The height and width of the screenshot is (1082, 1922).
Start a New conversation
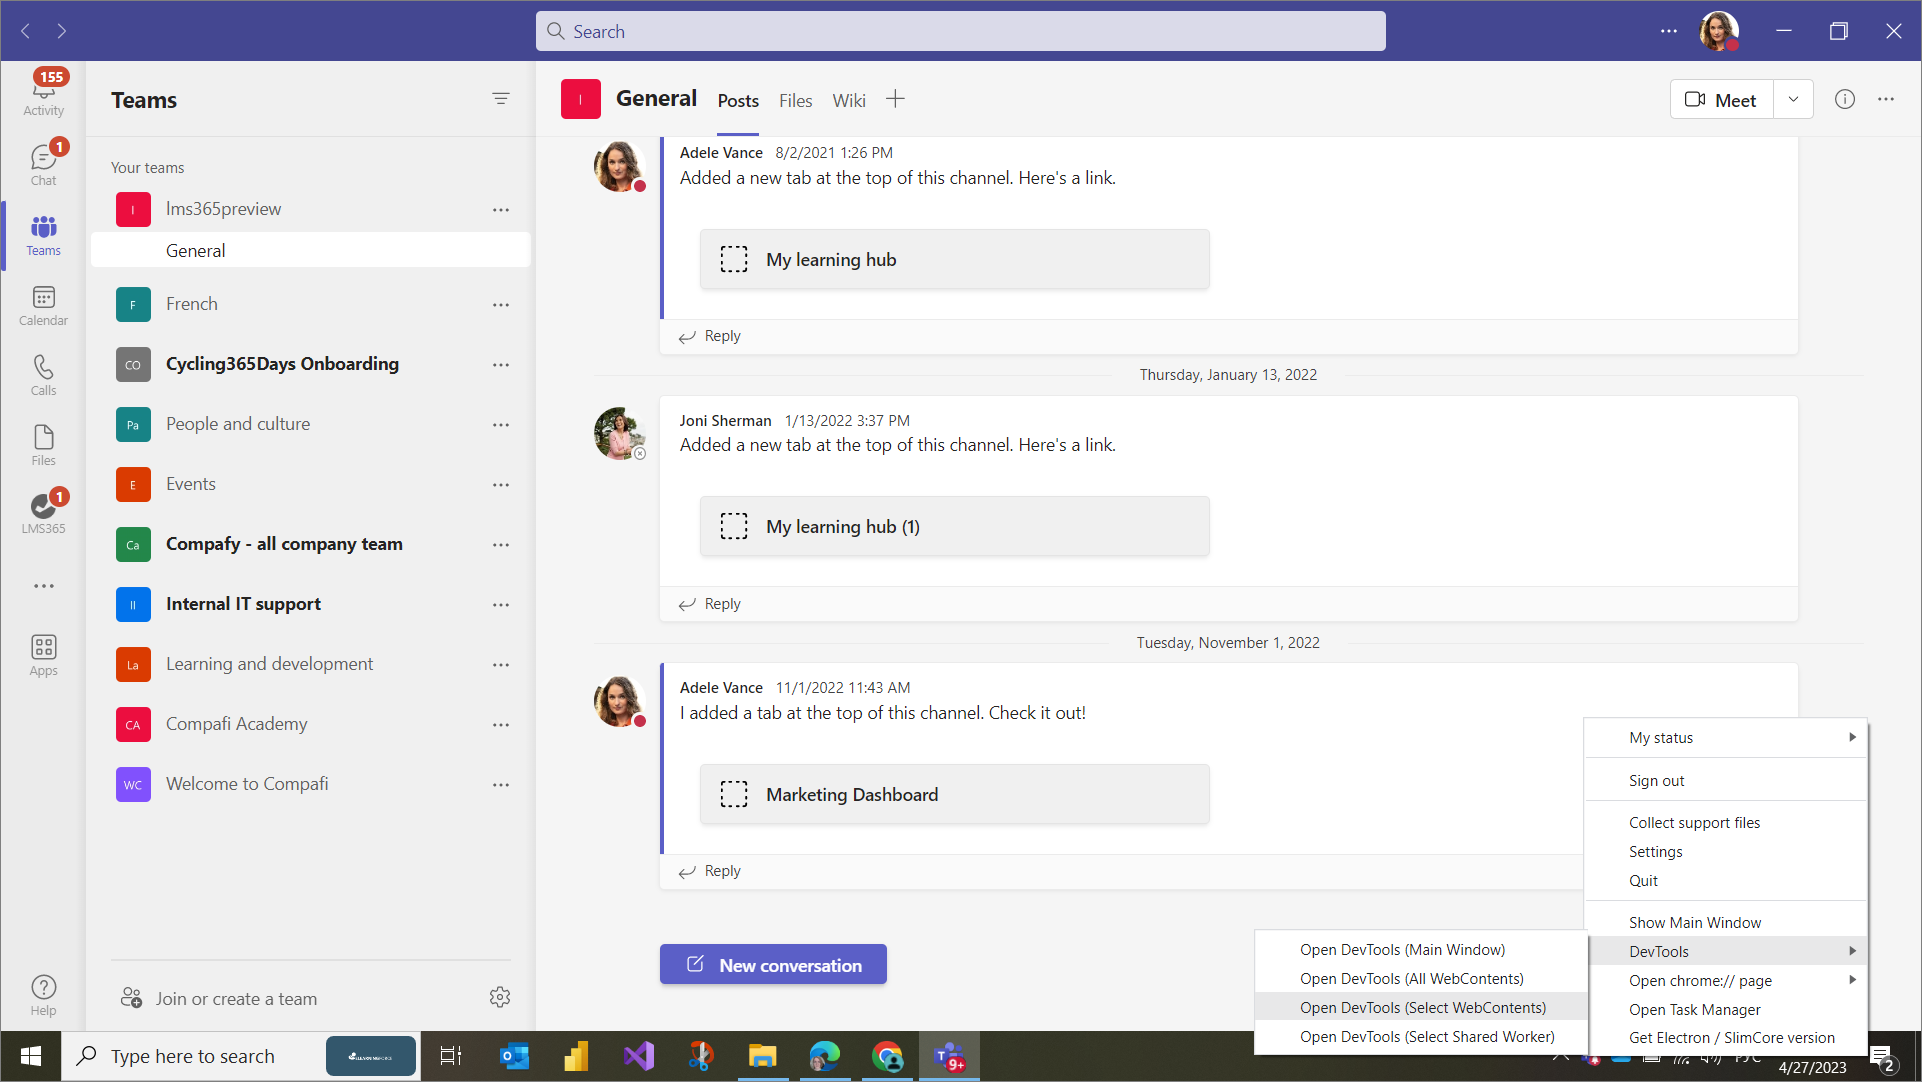[773, 964]
